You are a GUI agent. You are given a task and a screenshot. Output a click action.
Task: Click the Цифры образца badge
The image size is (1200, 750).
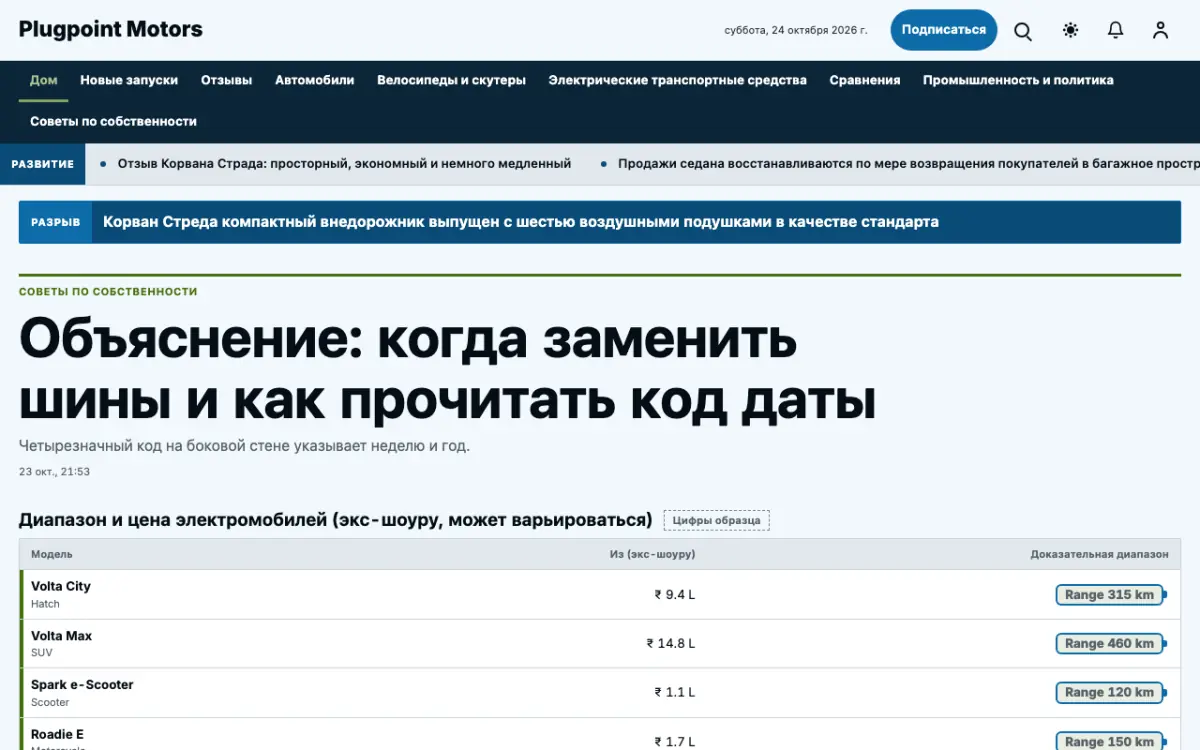point(716,520)
